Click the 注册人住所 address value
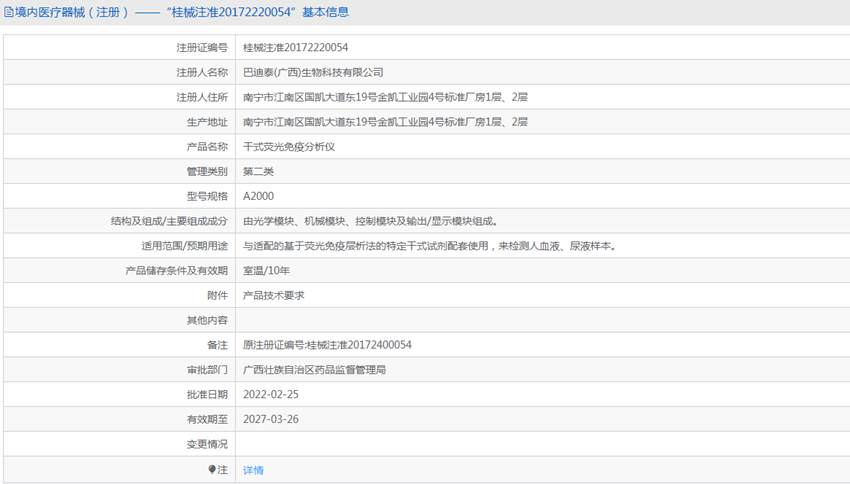 tap(385, 97)
